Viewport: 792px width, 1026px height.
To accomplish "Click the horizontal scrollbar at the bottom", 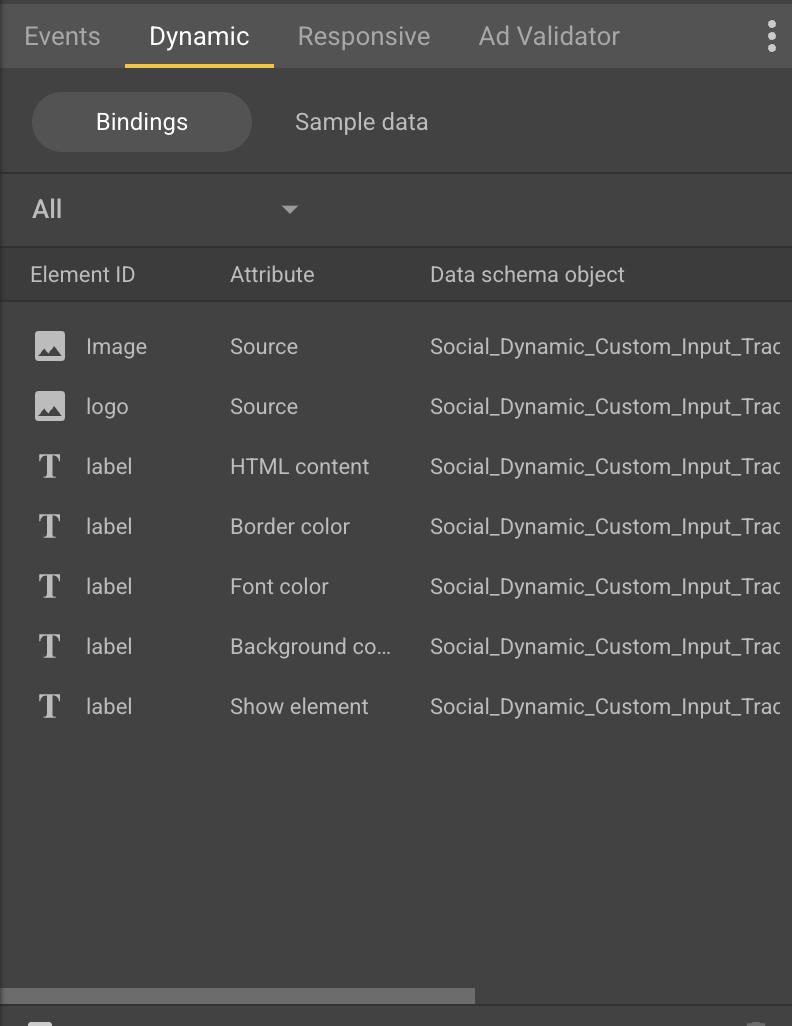I will coord(235,993).
